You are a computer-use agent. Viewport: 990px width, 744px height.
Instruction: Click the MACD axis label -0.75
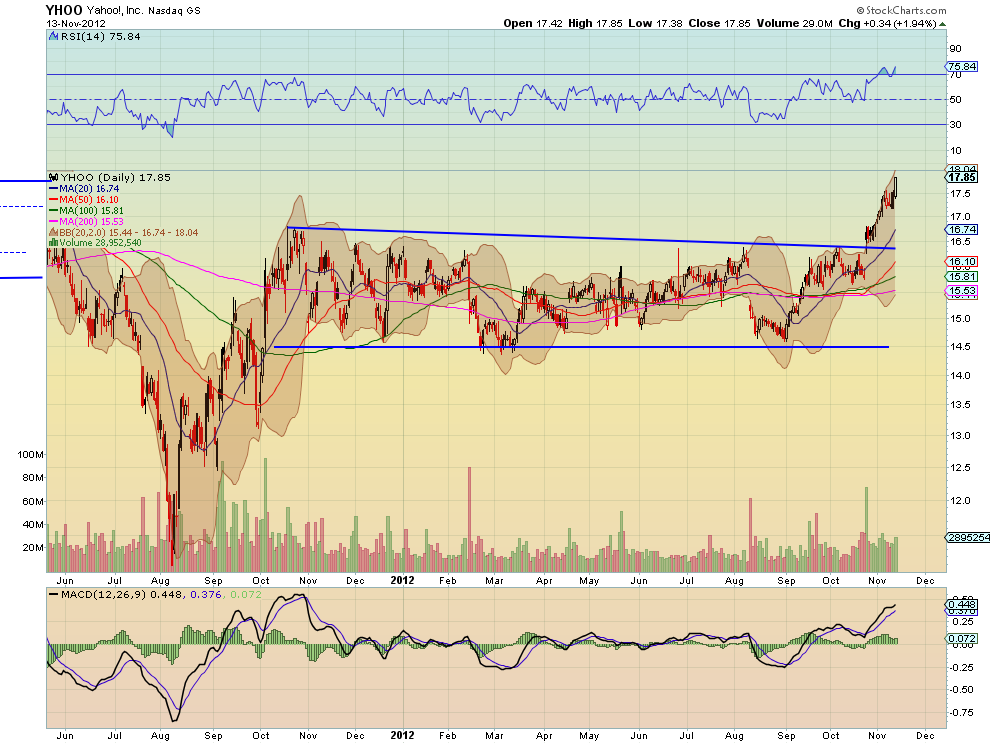(x=962, y=713)
